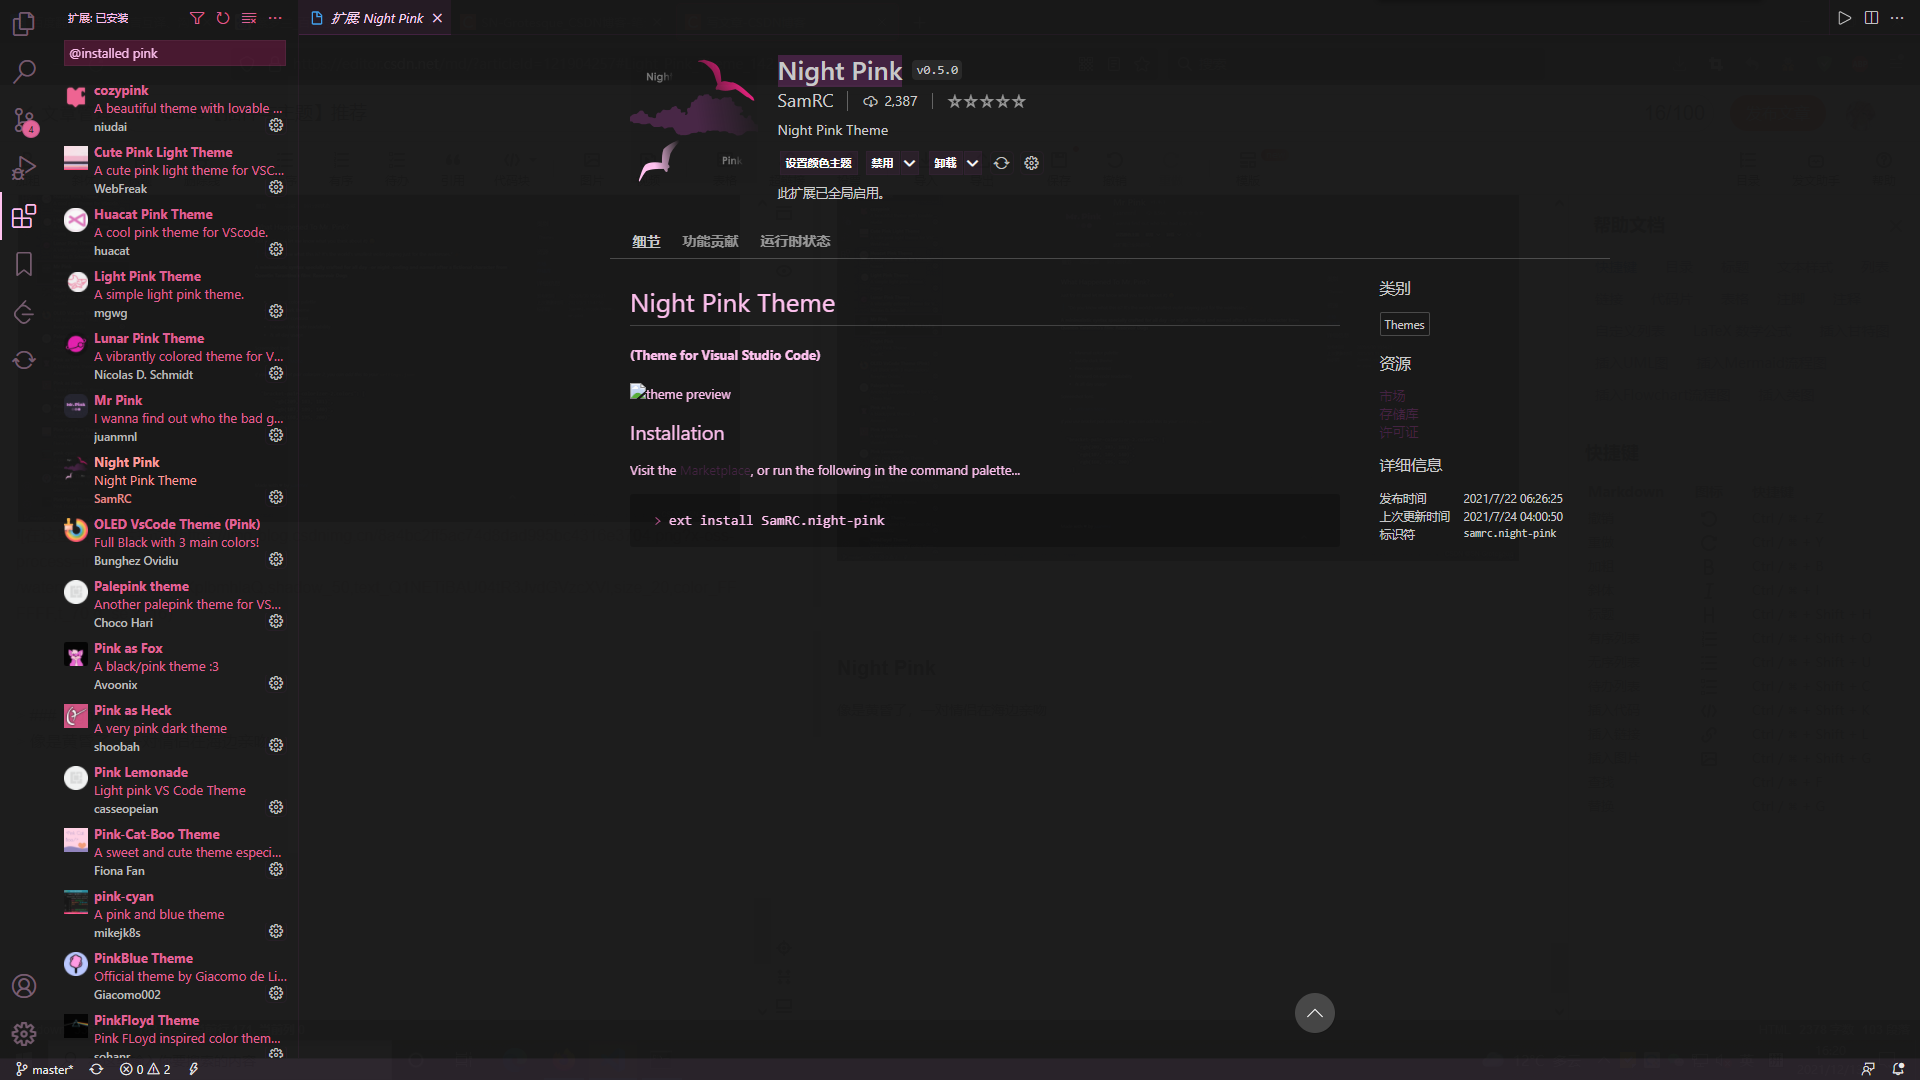Clear extension search results icon
The width and height of the screenshot is (1920, 1080).
click(249, 18)
